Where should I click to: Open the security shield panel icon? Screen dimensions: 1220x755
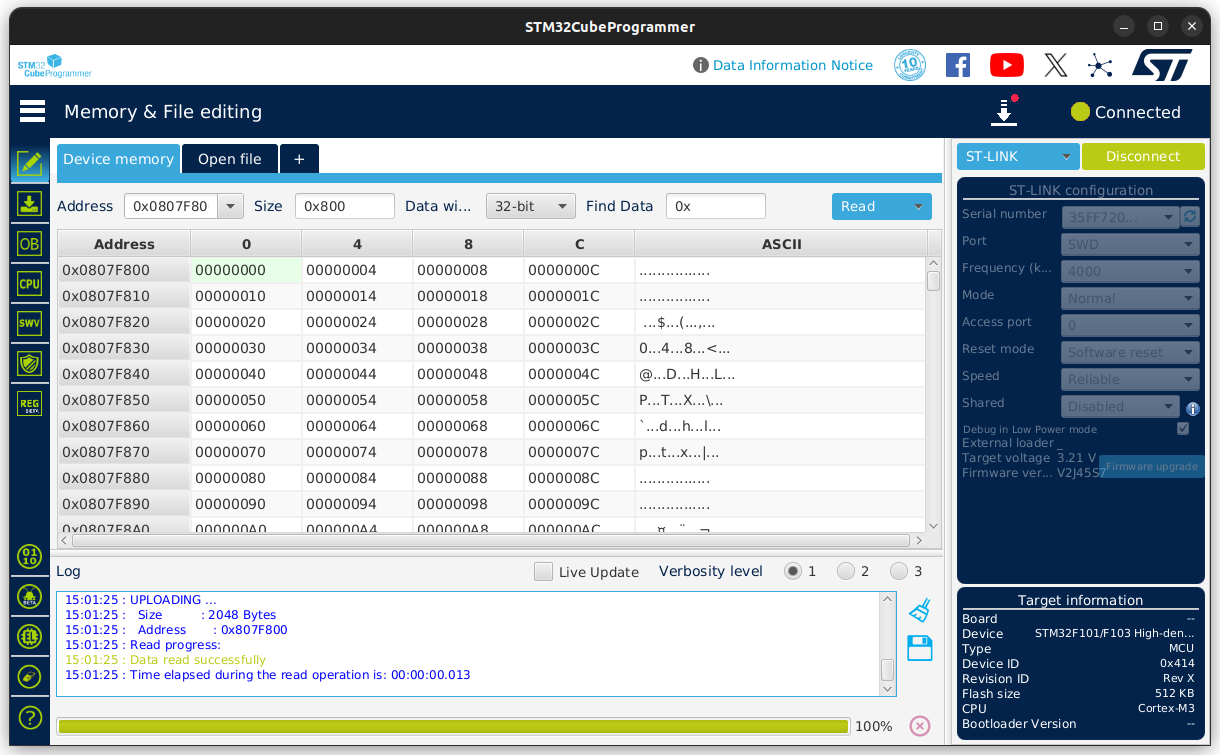coord(30,363)
